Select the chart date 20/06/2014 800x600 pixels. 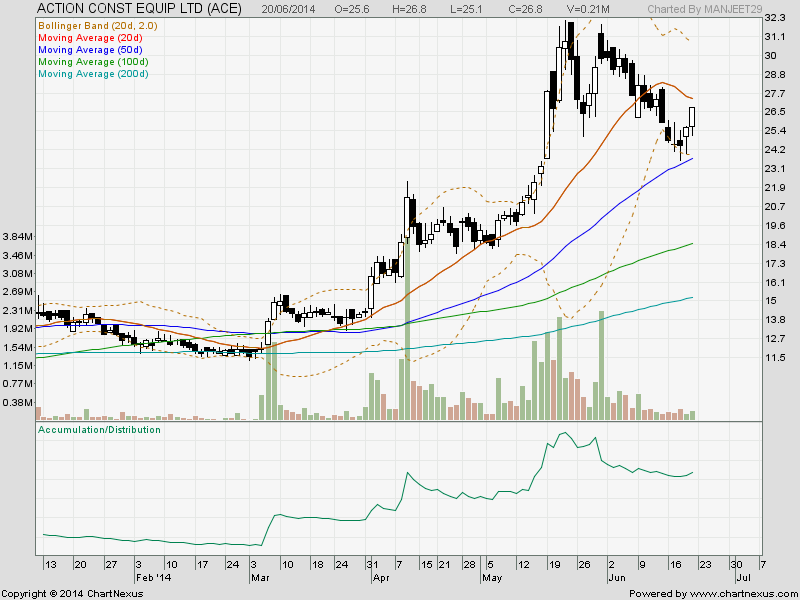coord(288,9)
